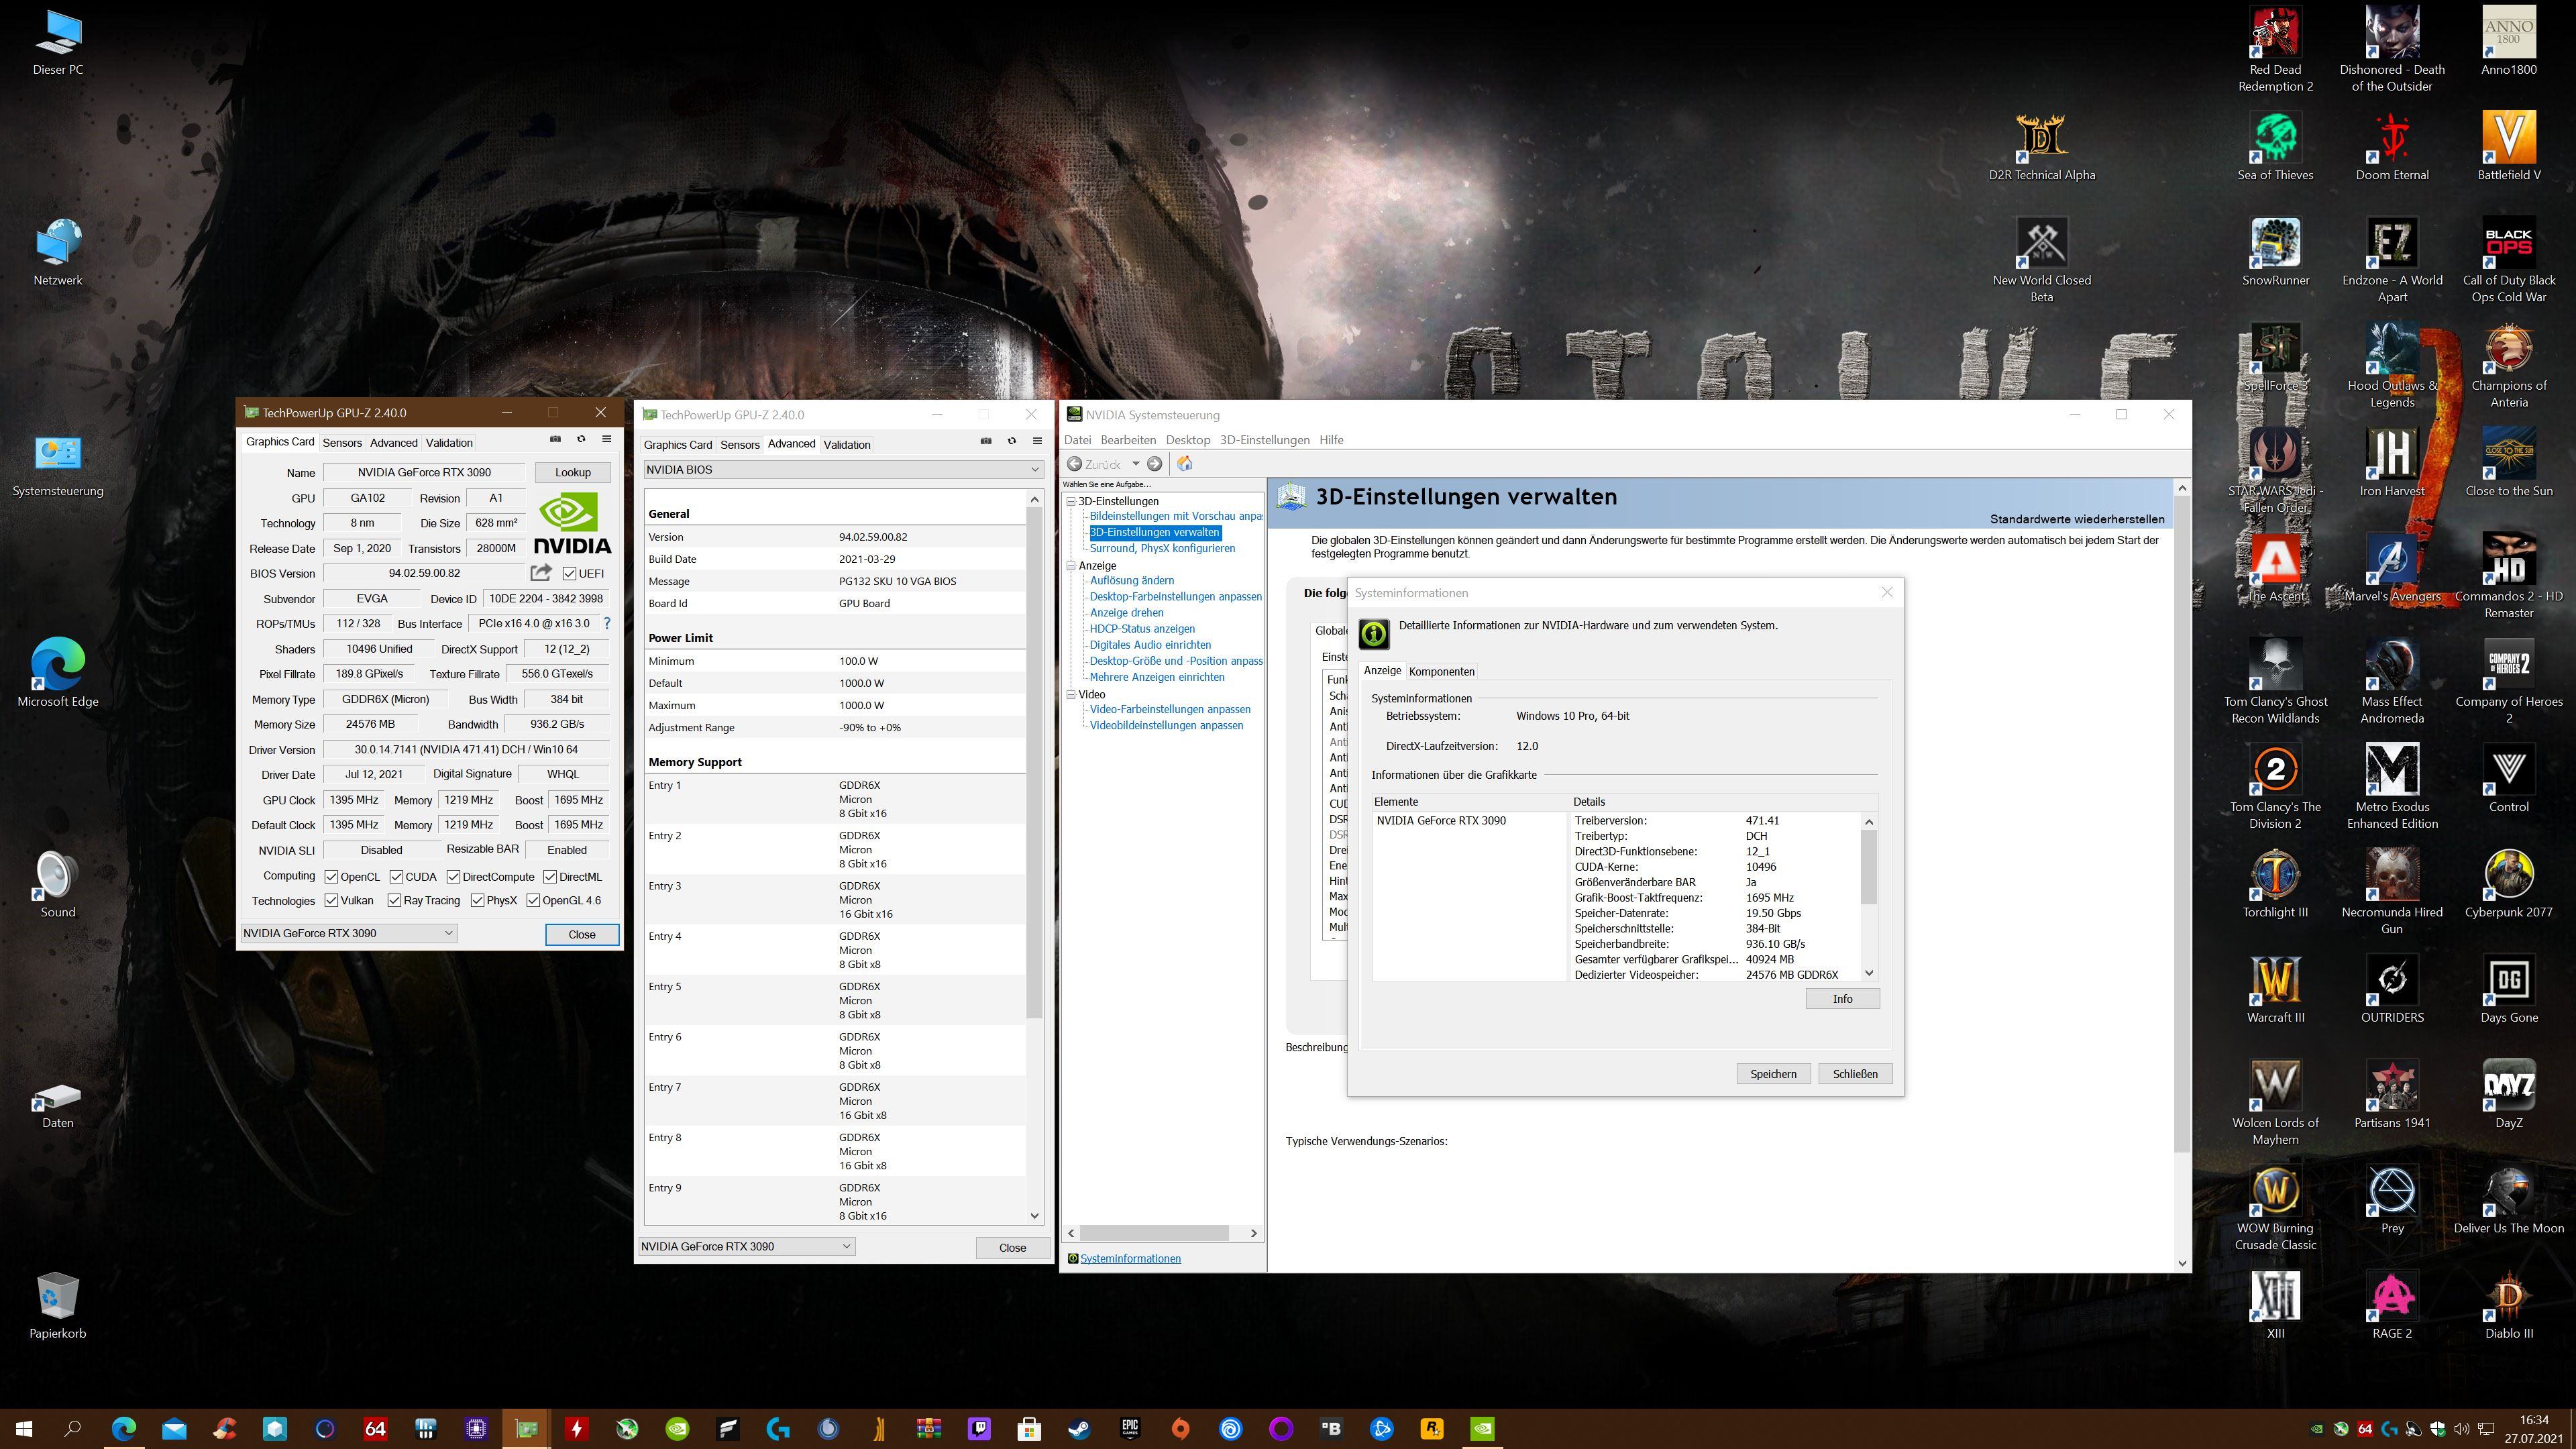Click the refresh icon in the GPU-Z Graphics Card window
Viewport: 2576px width, 1449px height.
tap(581, 439)
